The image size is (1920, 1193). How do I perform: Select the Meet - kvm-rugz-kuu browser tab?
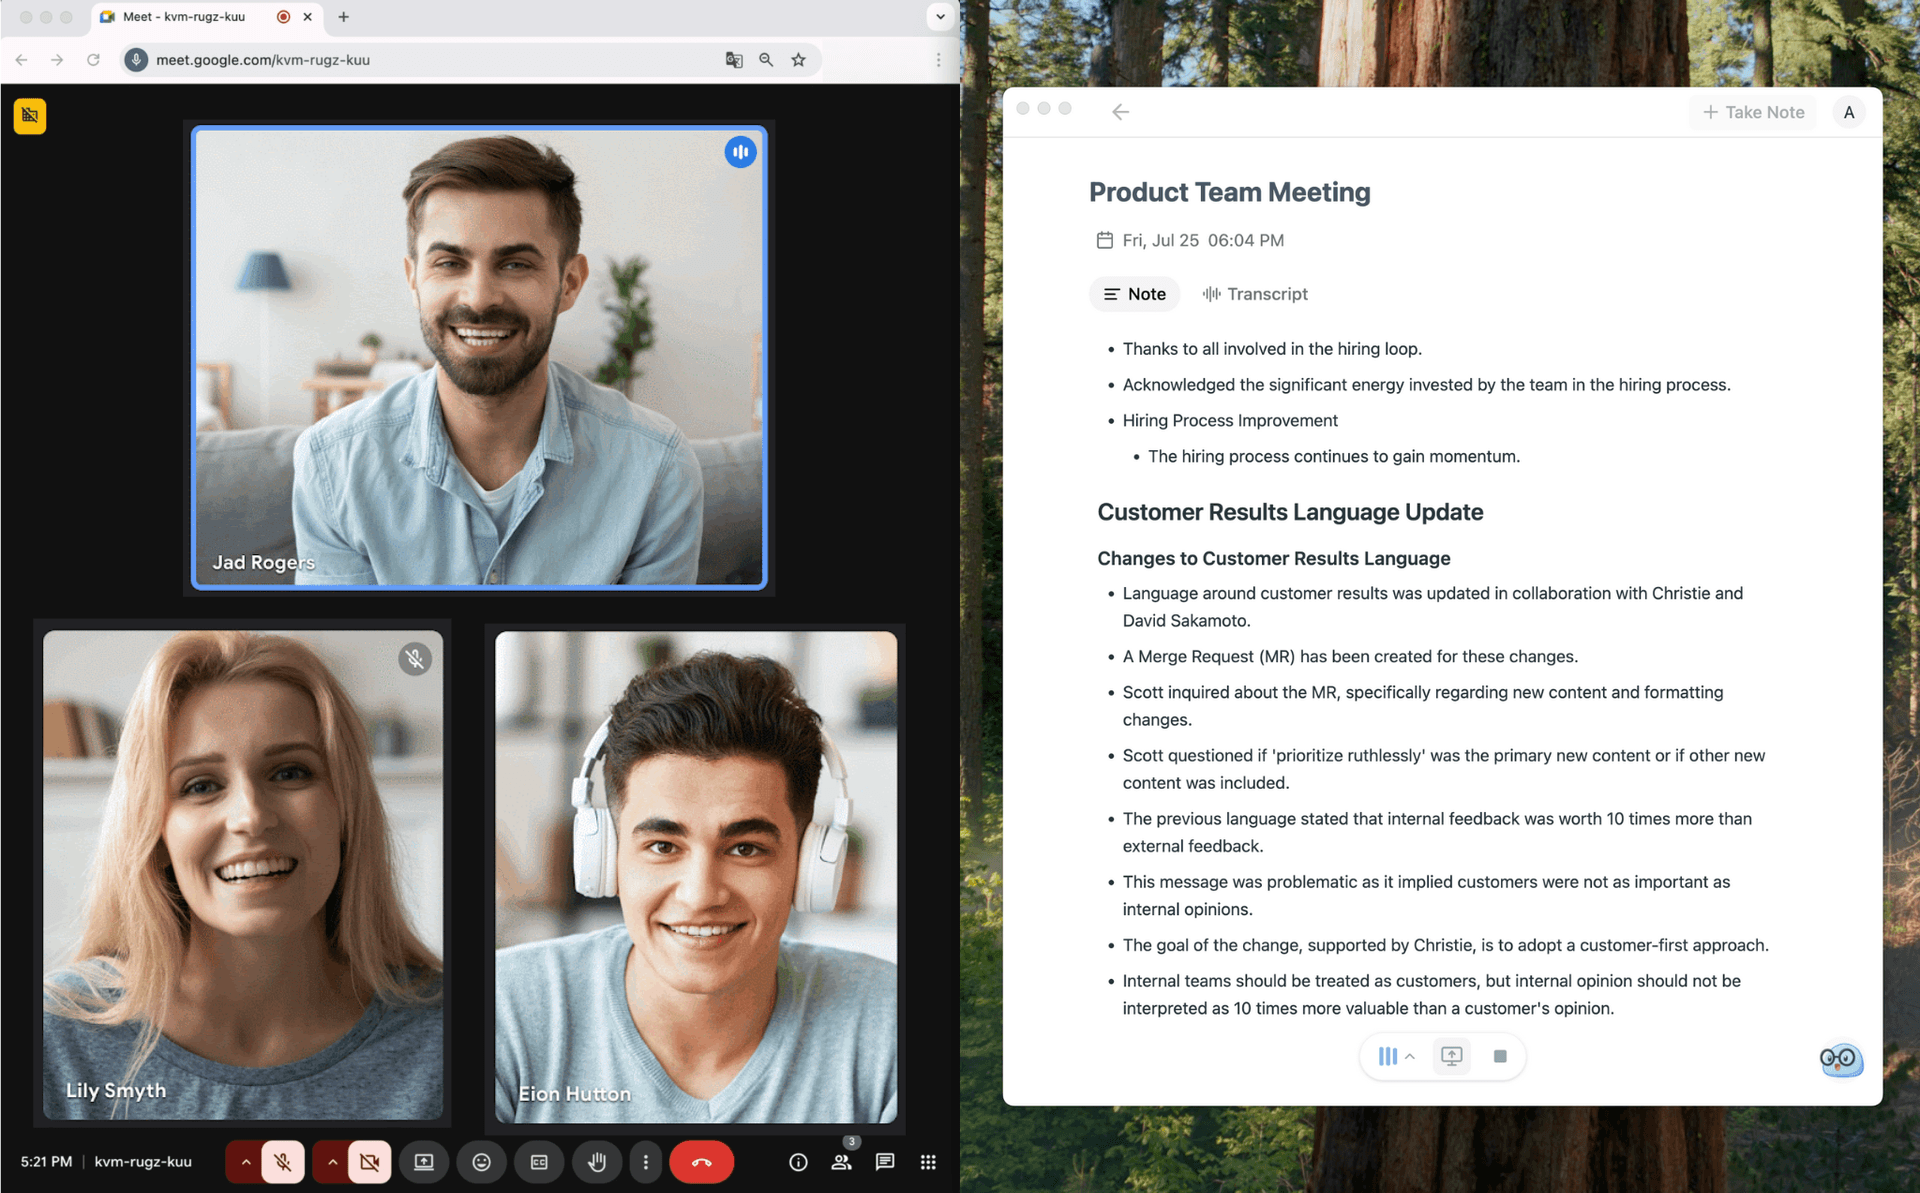point(184,17)
